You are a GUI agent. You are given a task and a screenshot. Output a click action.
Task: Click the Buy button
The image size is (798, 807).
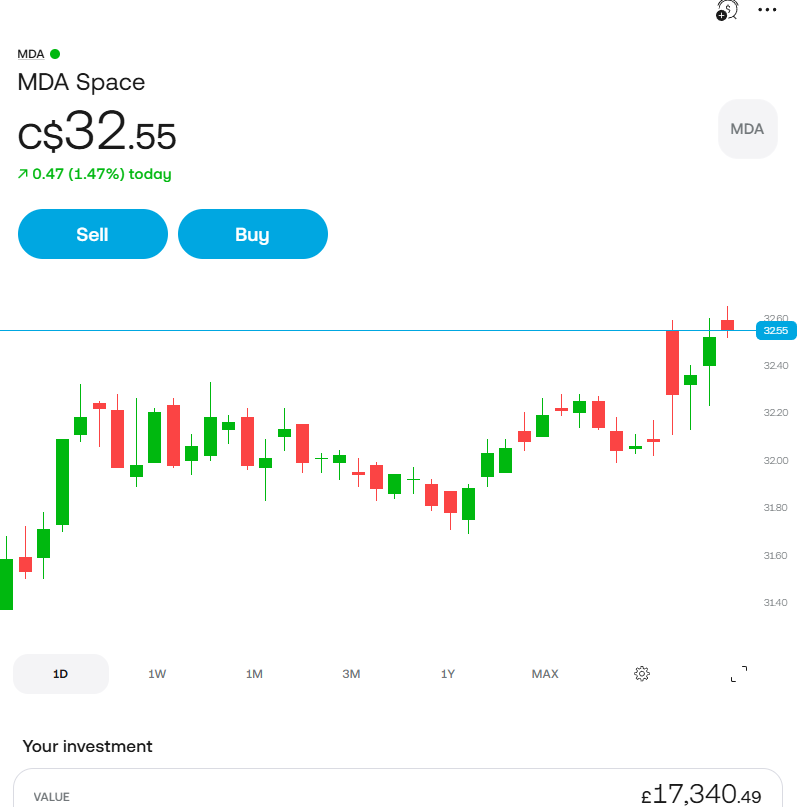tap(253, 234)
